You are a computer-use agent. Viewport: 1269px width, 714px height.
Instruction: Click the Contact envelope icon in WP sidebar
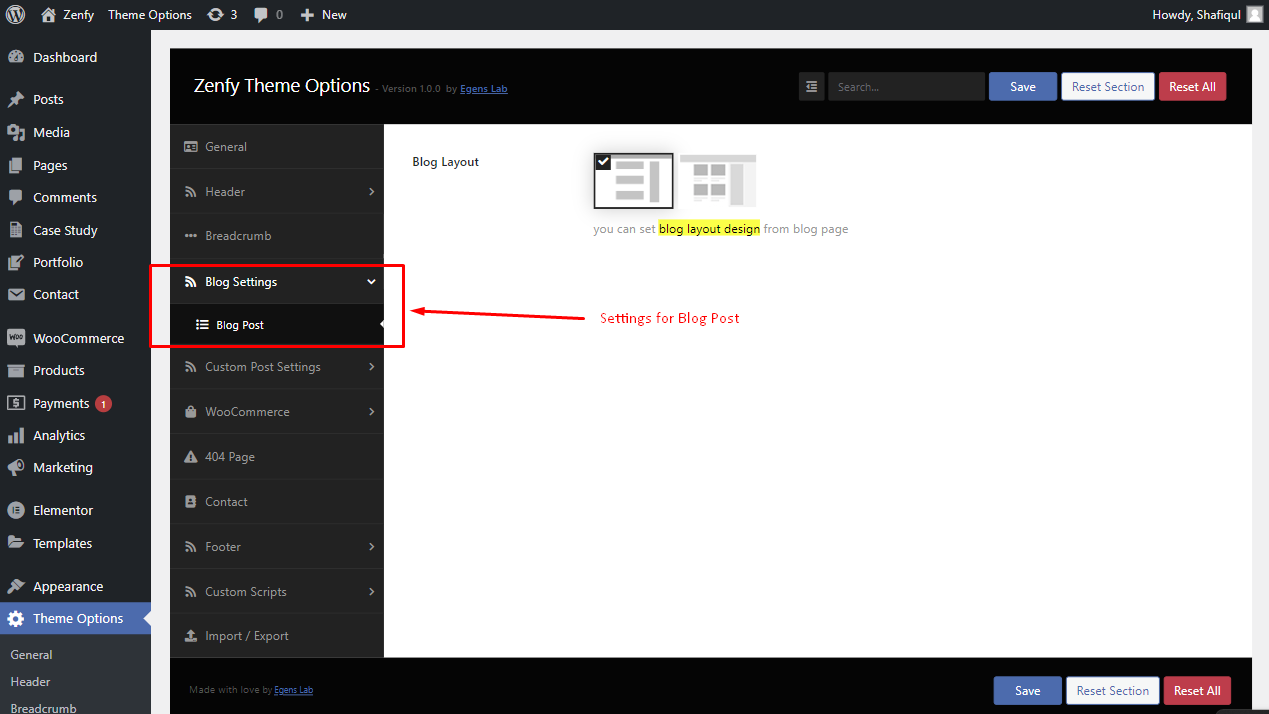coord(16,294)
